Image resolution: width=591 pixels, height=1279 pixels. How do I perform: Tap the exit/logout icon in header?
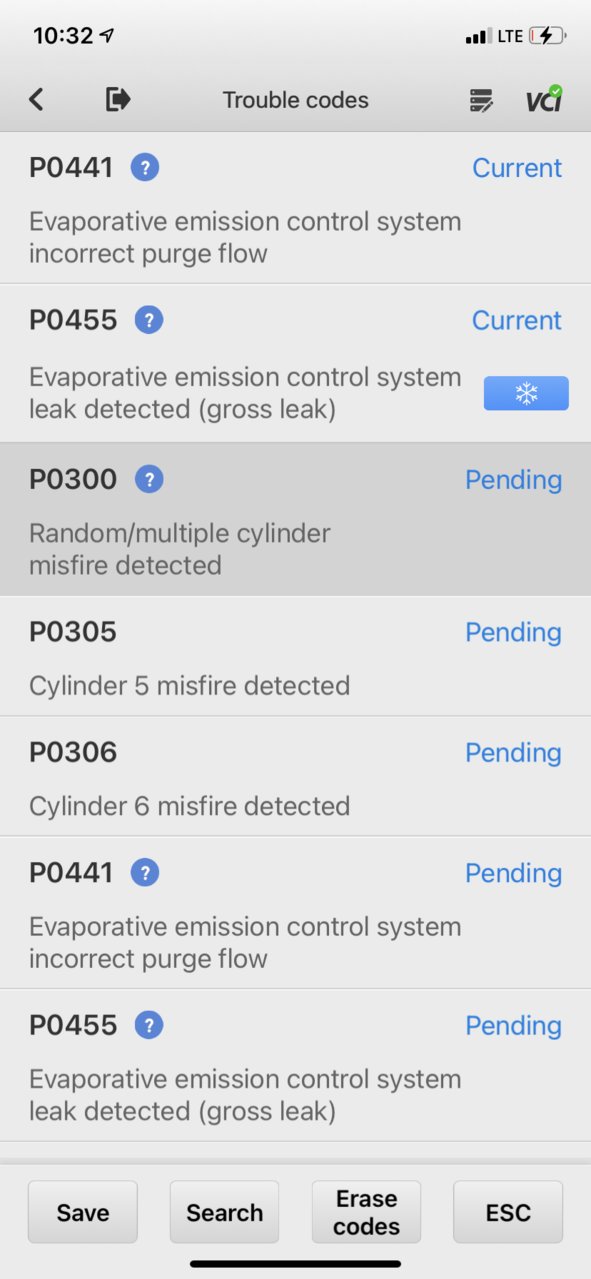tap(118, 99)
